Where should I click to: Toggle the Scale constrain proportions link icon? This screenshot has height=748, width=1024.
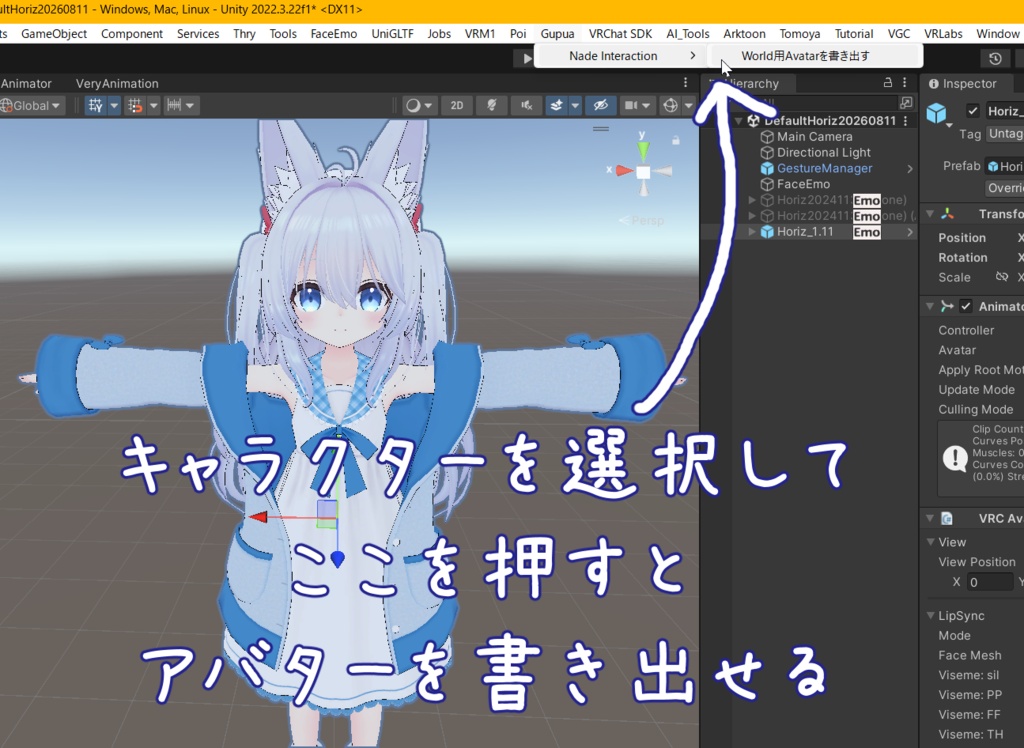click(x=1001, y=276)
